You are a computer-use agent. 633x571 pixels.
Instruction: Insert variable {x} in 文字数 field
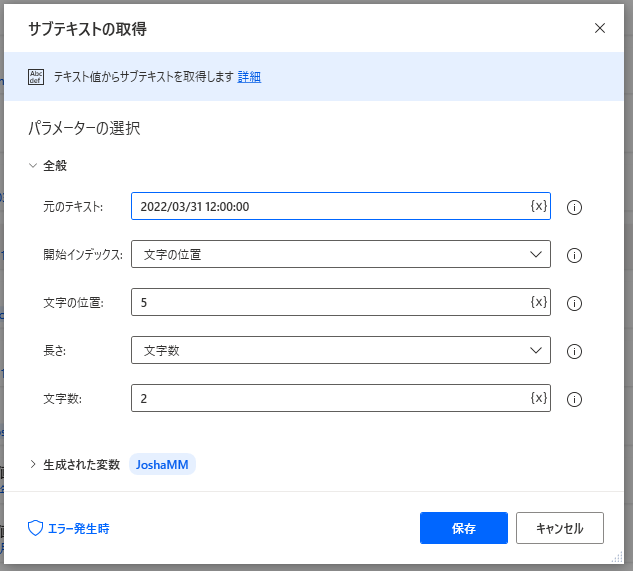pyautogui.click(x=538, y=398)
